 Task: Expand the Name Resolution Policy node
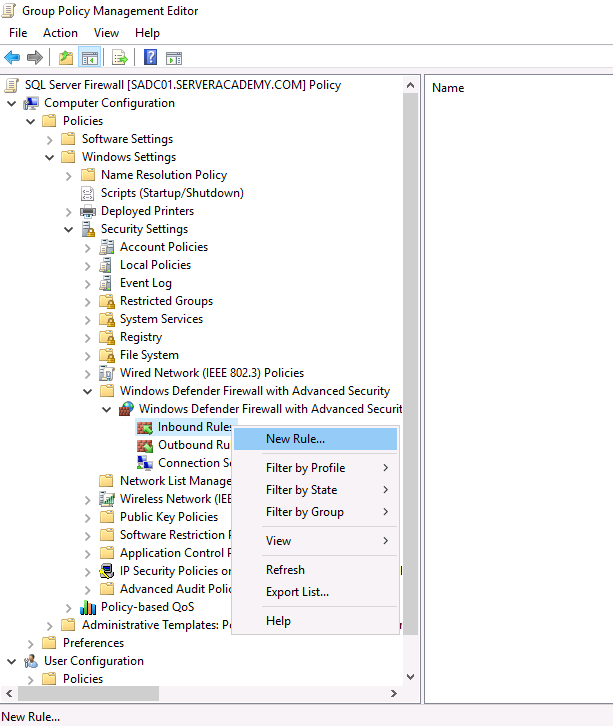[x=69, y=175]
